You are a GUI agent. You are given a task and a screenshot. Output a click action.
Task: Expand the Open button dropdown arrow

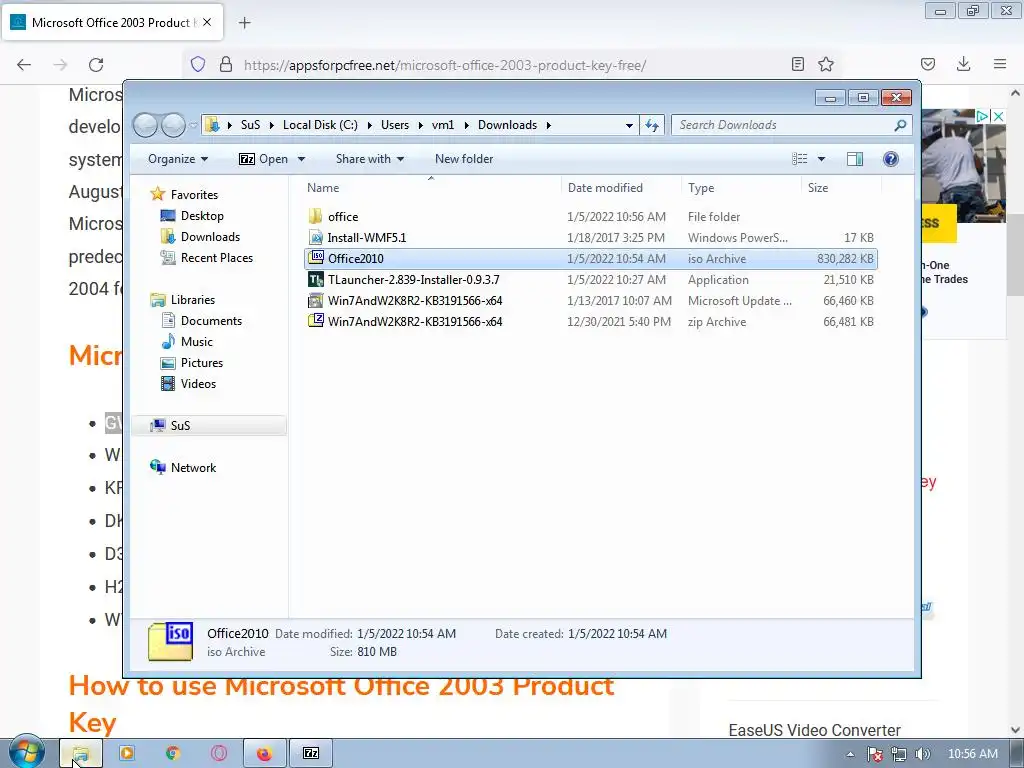tap(301, 159)
